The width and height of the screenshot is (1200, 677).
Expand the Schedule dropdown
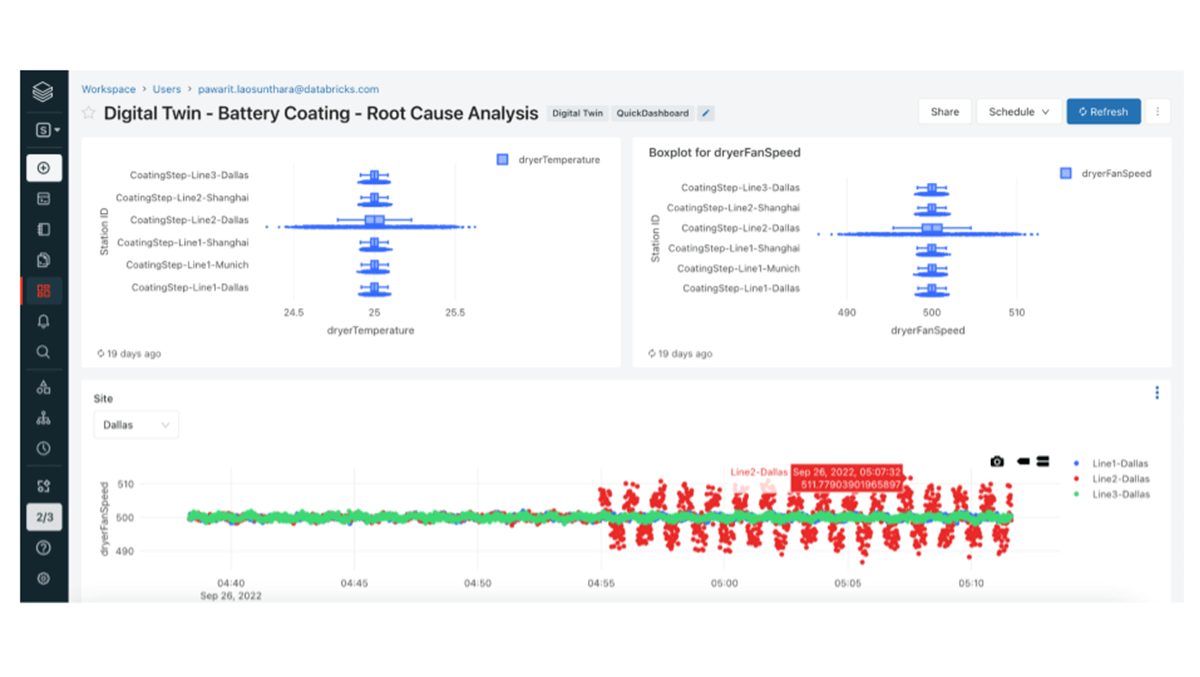1018,112
